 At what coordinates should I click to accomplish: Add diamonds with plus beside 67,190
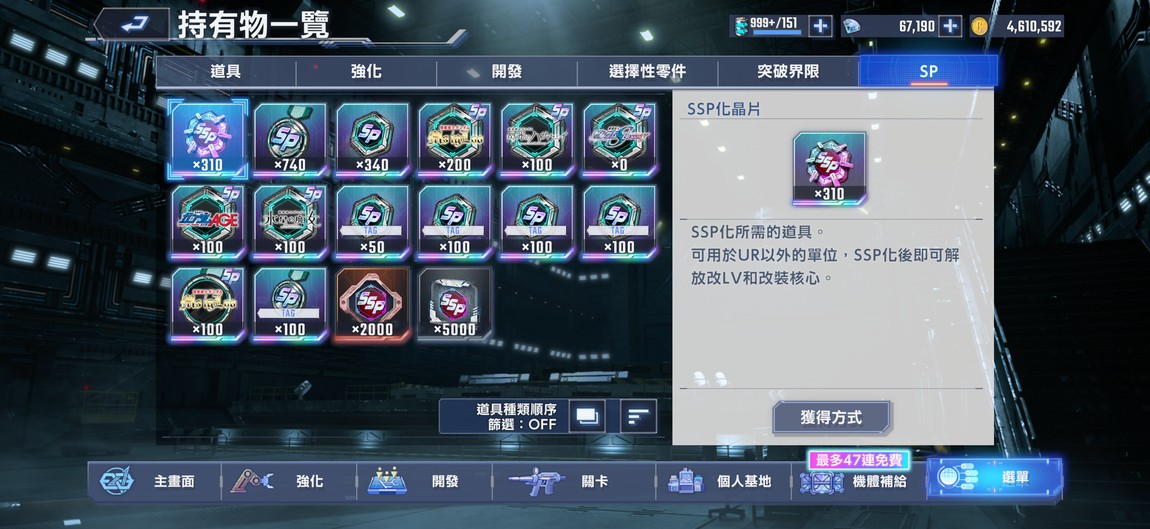point(950,26)
